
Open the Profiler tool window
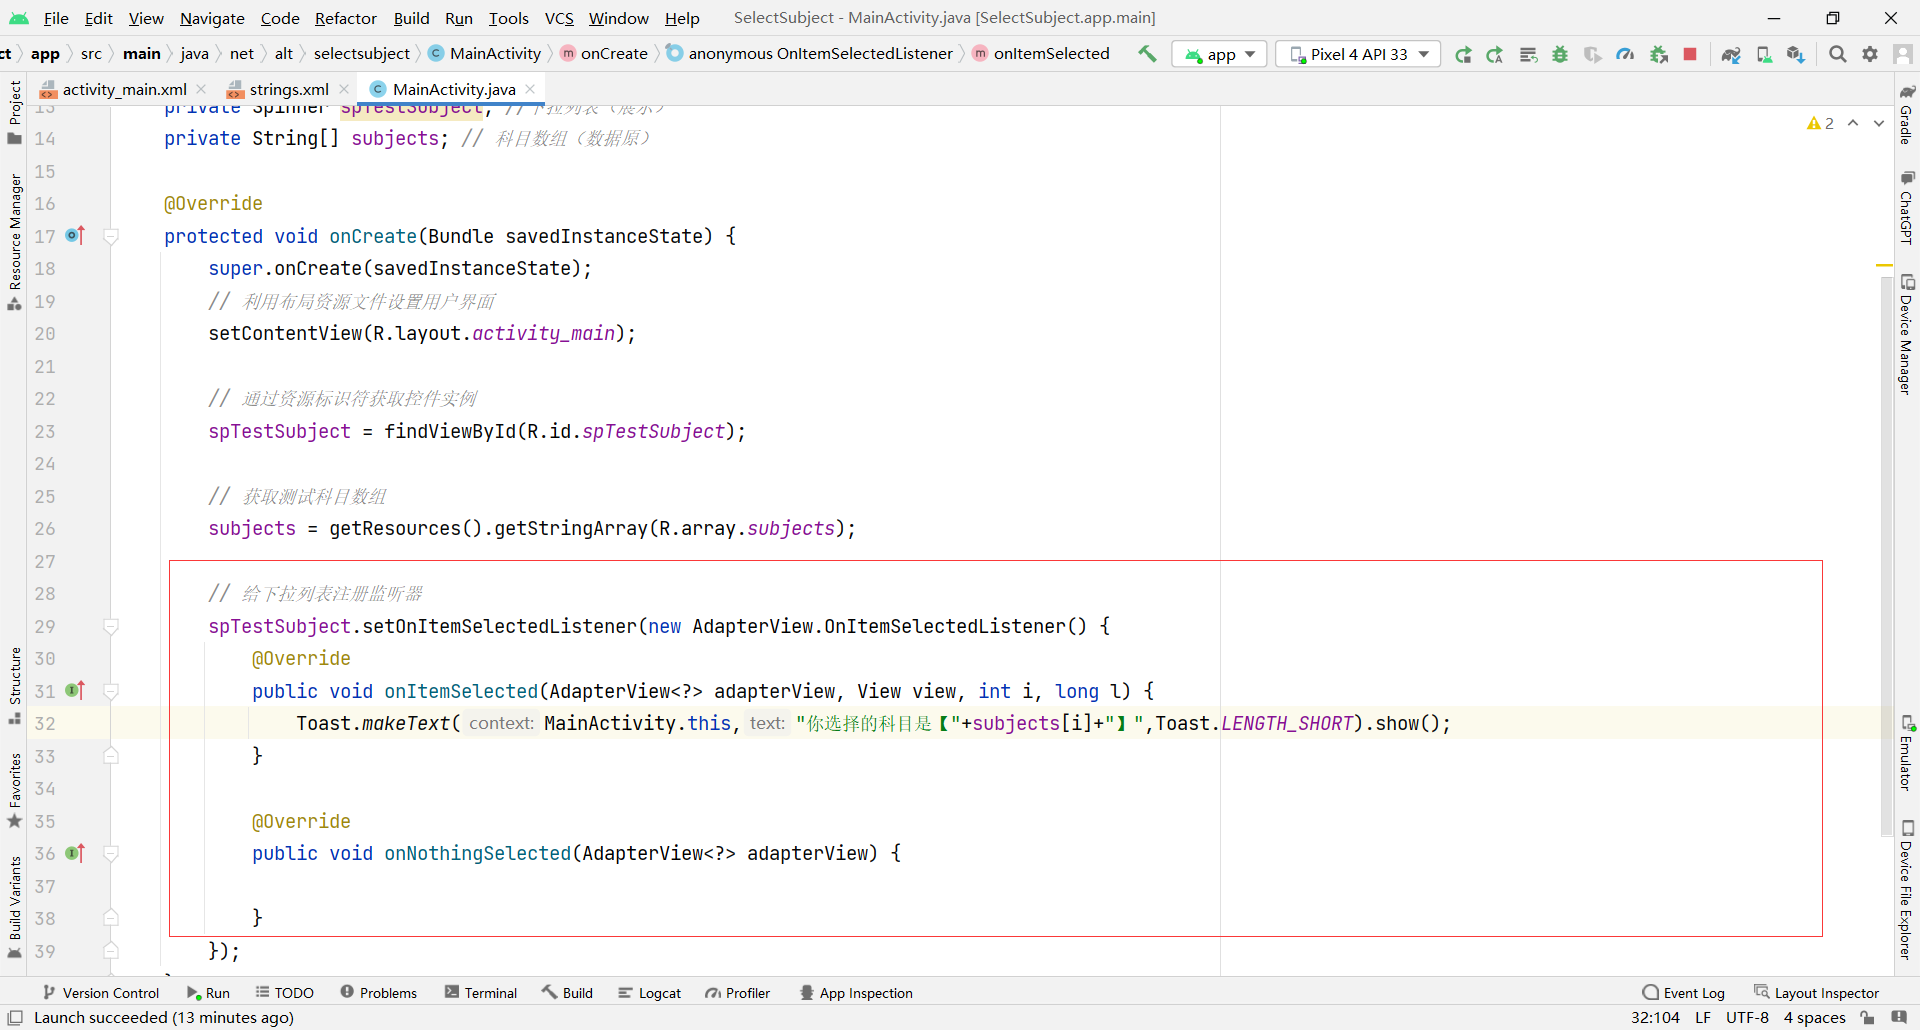[738, 993]
